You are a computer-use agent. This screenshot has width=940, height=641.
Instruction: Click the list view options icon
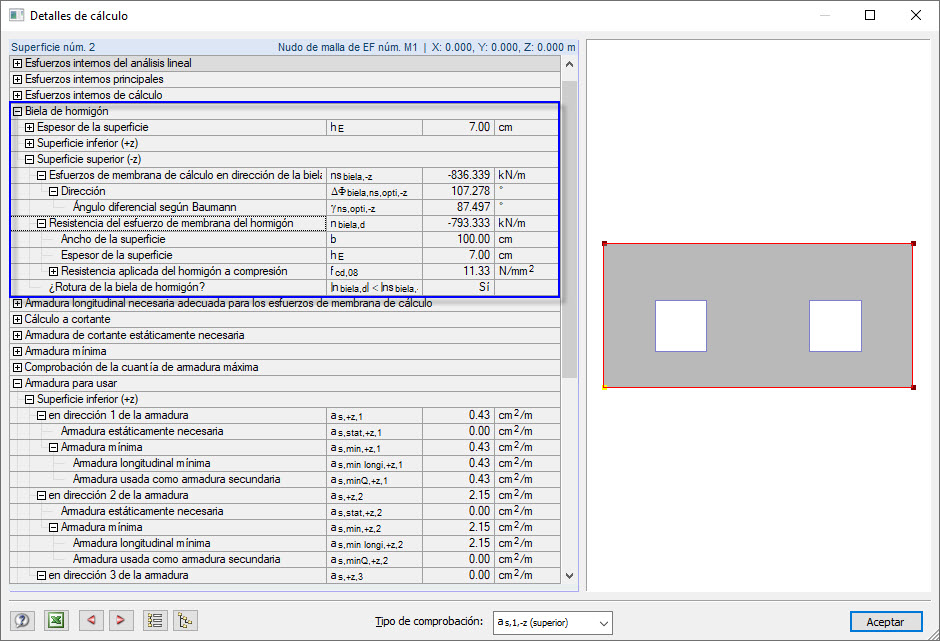[155, 620]
